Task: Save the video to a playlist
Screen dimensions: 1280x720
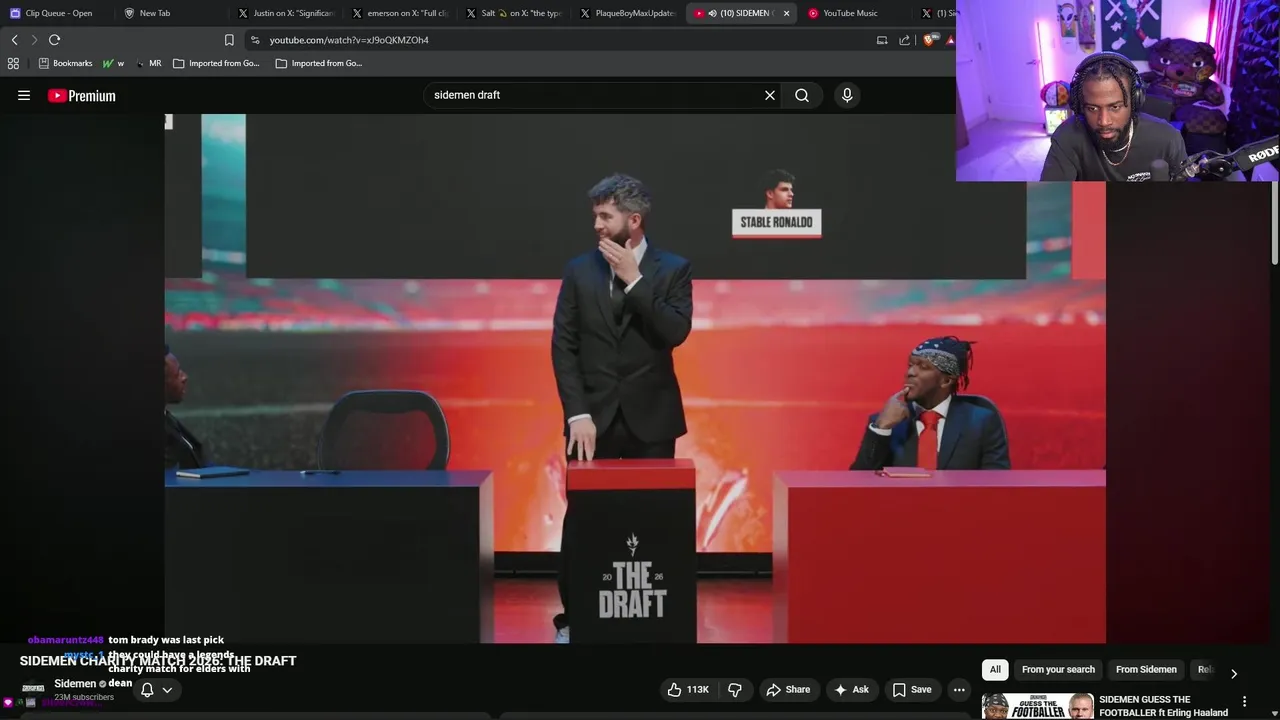Action: pyautogui.click(x=912, y=690)
